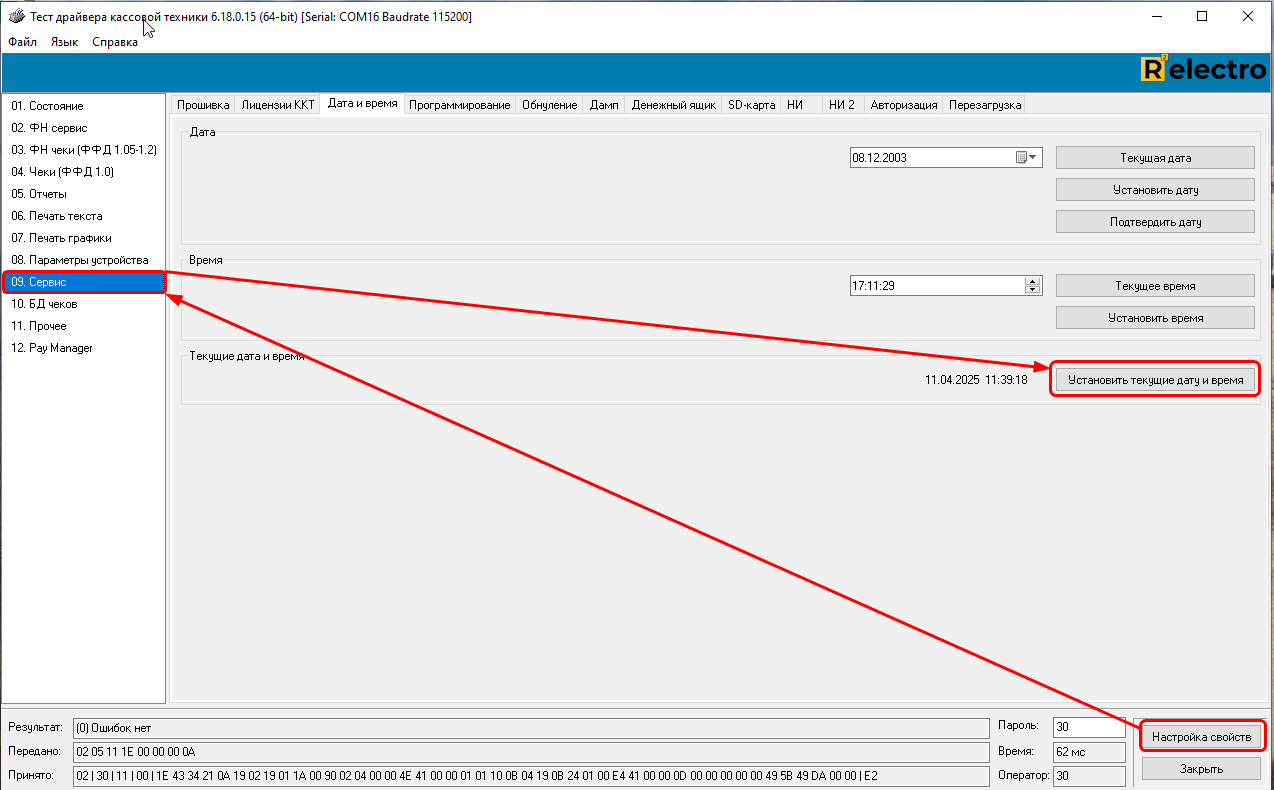Open the Язык menu

pyautogui.click(x=64, y=42)
